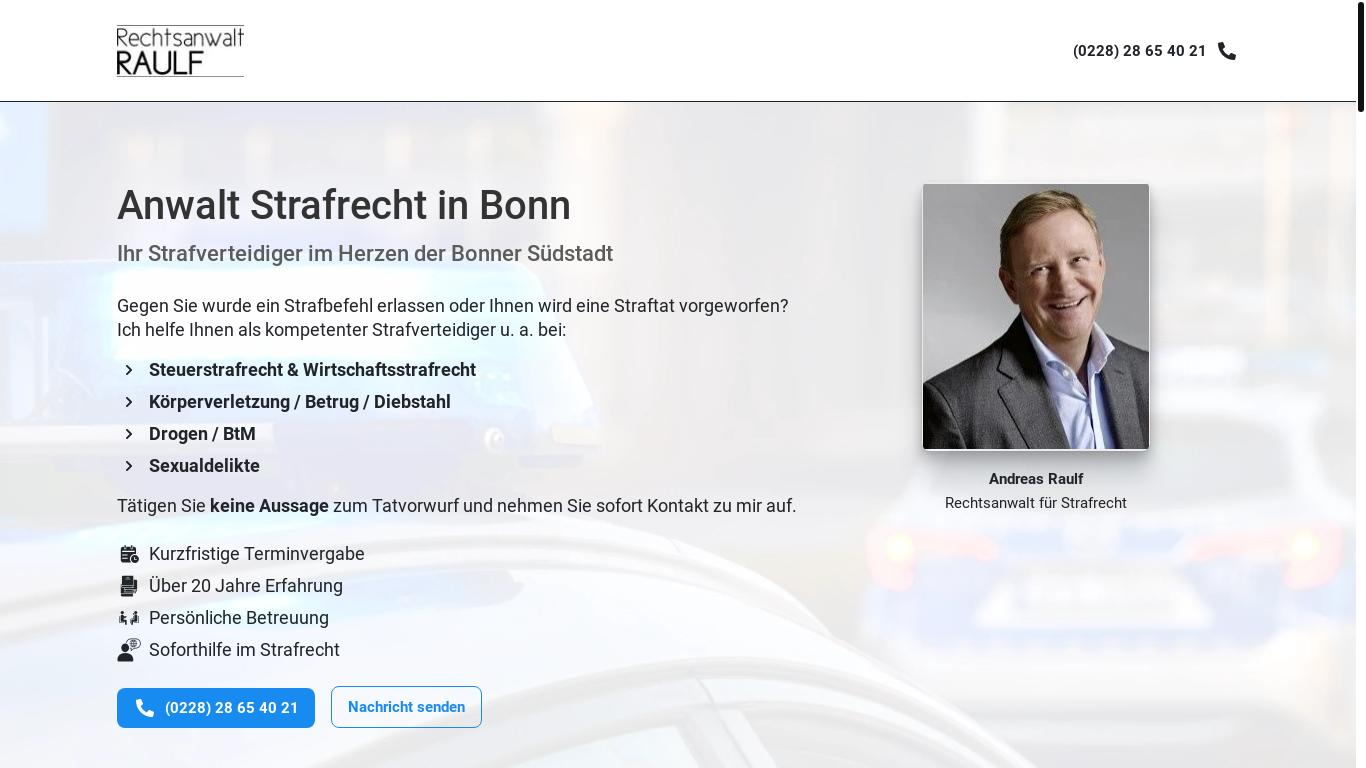Click the Steuerstrafrecht & Wirtschaftsstrafrecht text
Viewport: 1366px width, 768px height.
(x=312, y=370)
